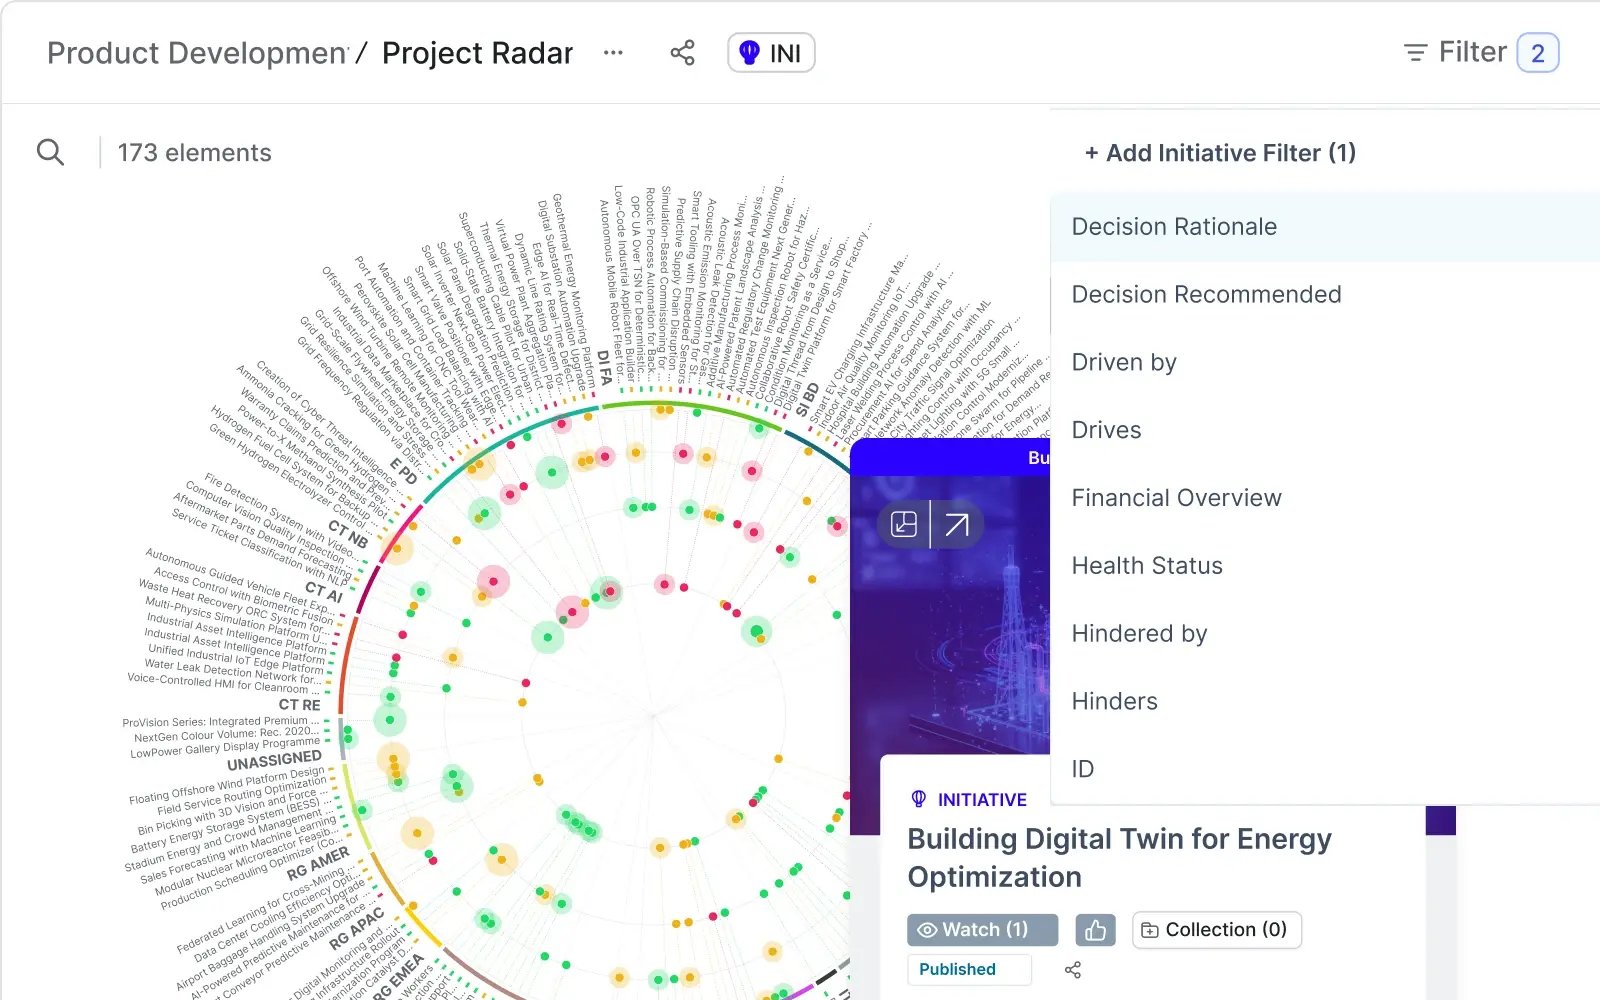This screenshot has height=1000, width=1600.
Task: Select Financial Overview option
Action: click(x=1325, y=498)
